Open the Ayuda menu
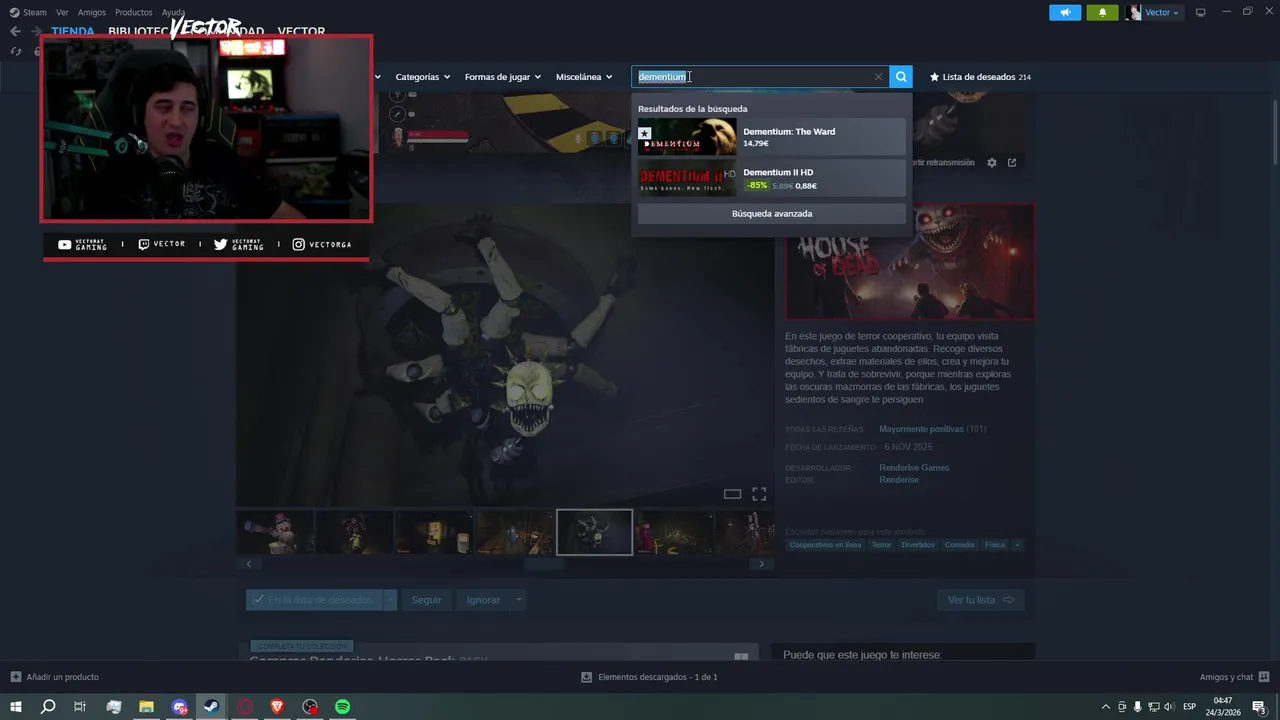Image resolution: width=1280 pixels, height=720 pixels. click(x=173, y=13)
